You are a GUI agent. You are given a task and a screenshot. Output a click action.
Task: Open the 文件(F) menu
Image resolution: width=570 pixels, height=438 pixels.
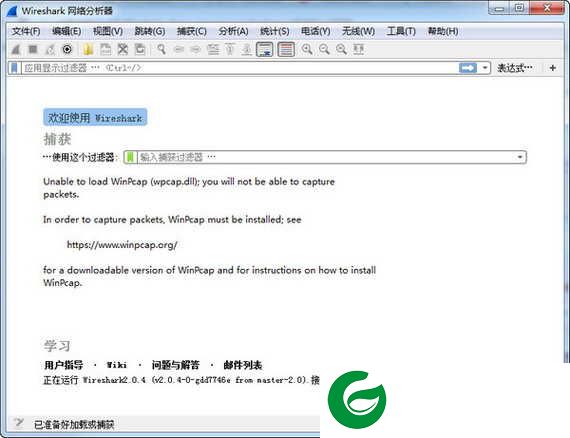[26, 31]
